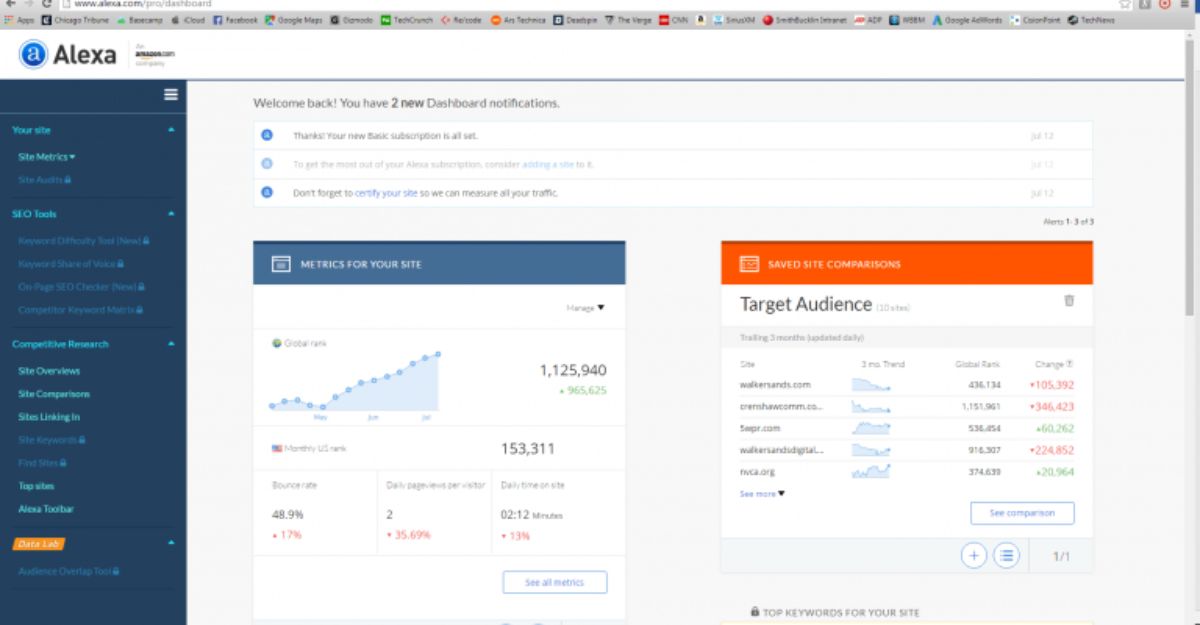This screenshot has width=1200, height=625.
Task: Open nvca.org in the comparison table
Action: (x=756, y=472)
